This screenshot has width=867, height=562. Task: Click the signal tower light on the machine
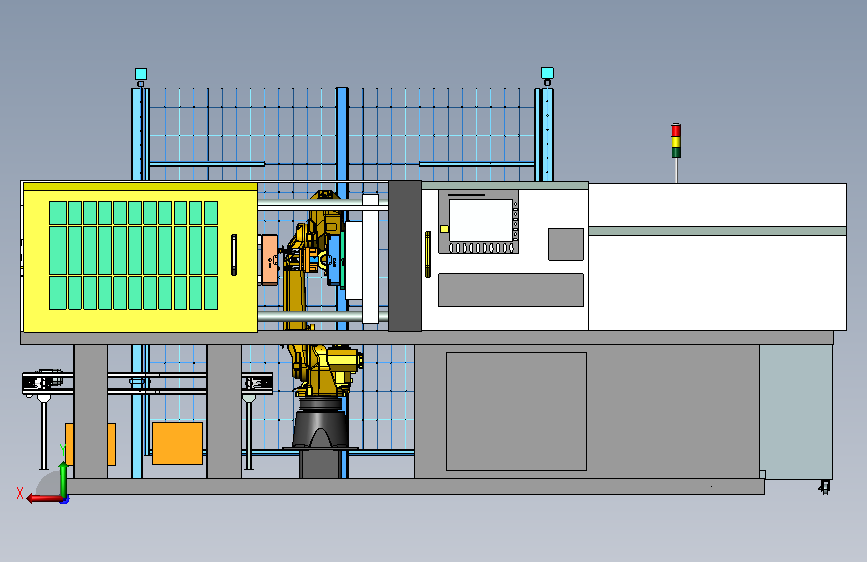676,140
